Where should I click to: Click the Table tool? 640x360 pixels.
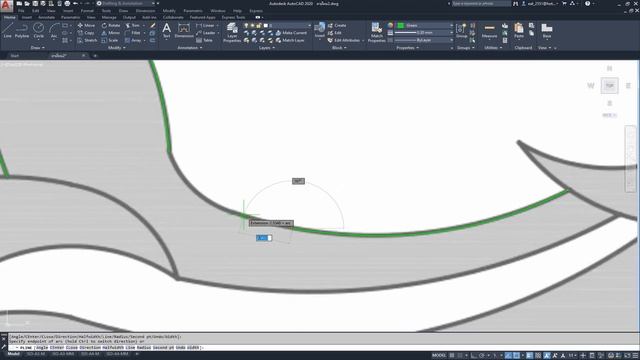coord(204,40)
